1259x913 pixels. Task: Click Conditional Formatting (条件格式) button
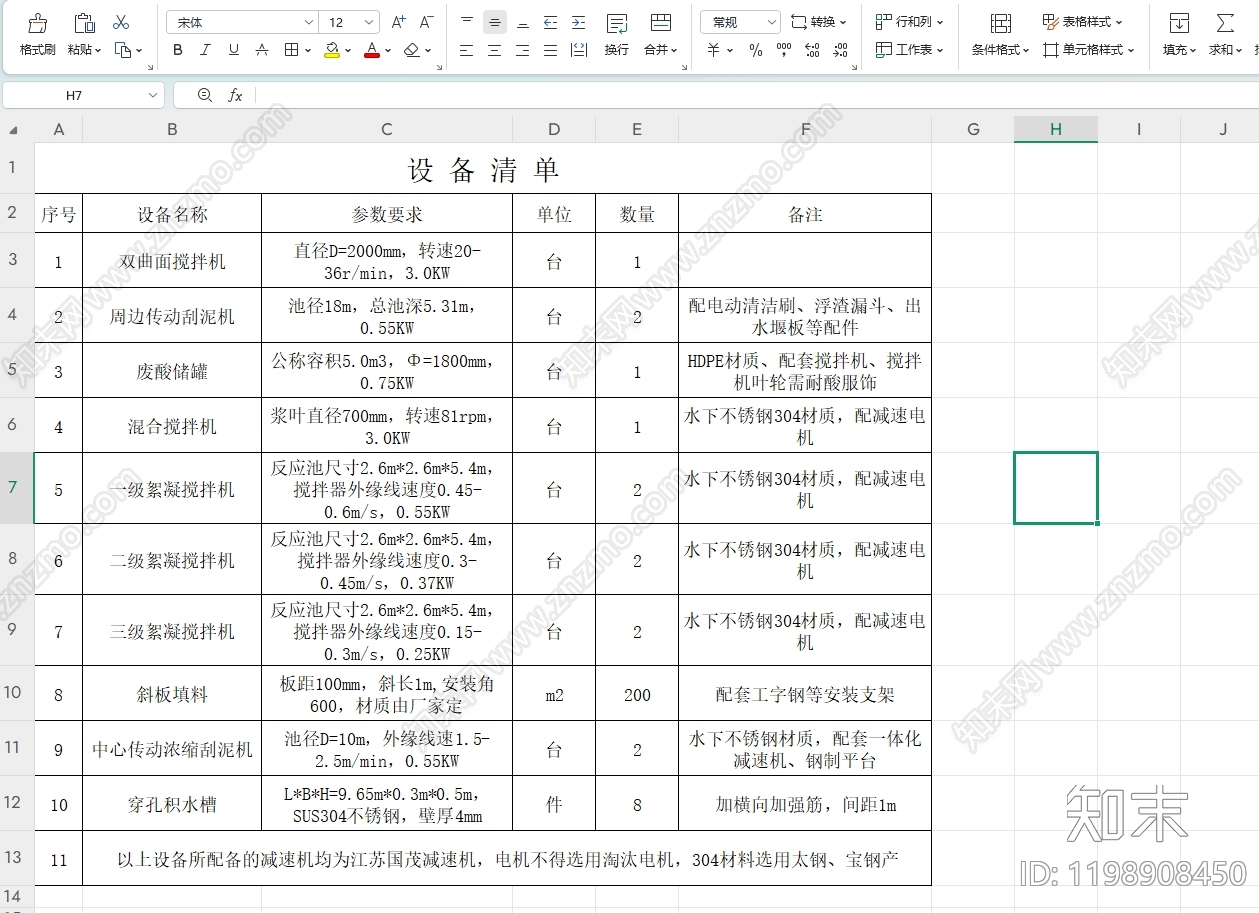point(1000,35)
